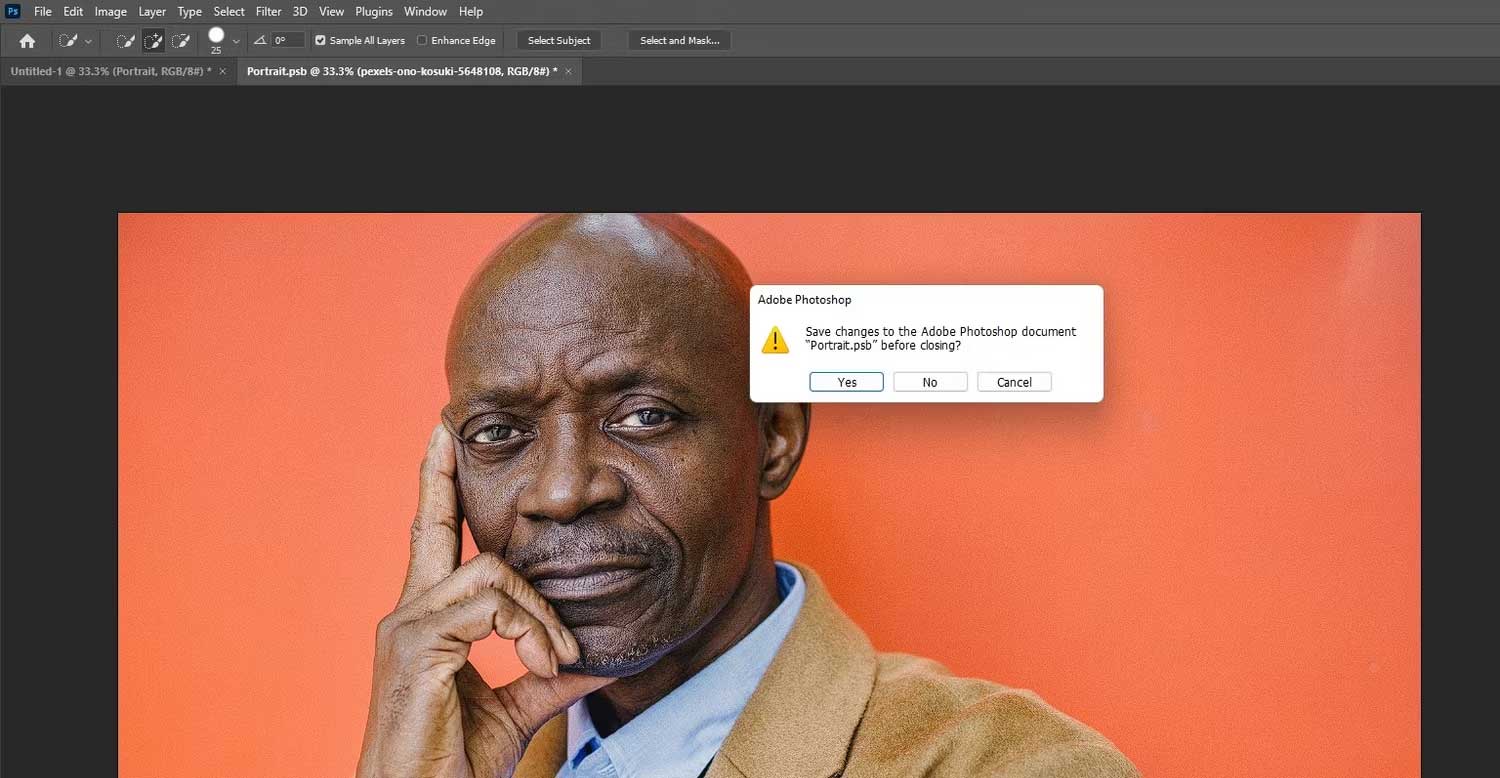This screenshot has height=778, width=1500.
Task: Select the Subtract from Selection brush mode
Action: 181,40
